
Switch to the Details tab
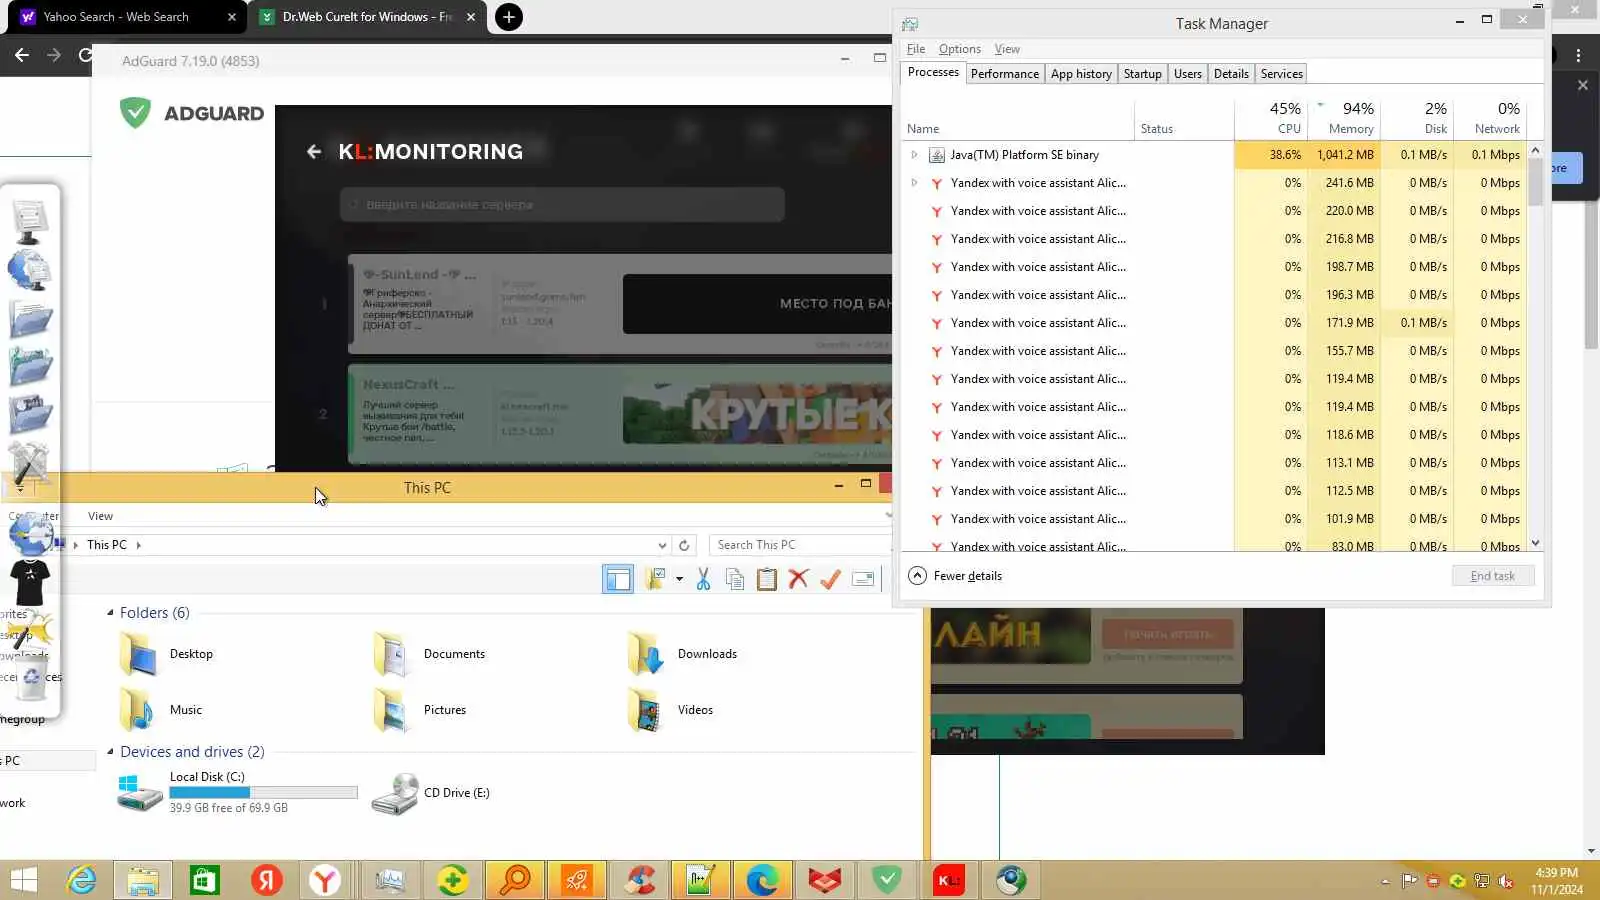pos(1231,74)
